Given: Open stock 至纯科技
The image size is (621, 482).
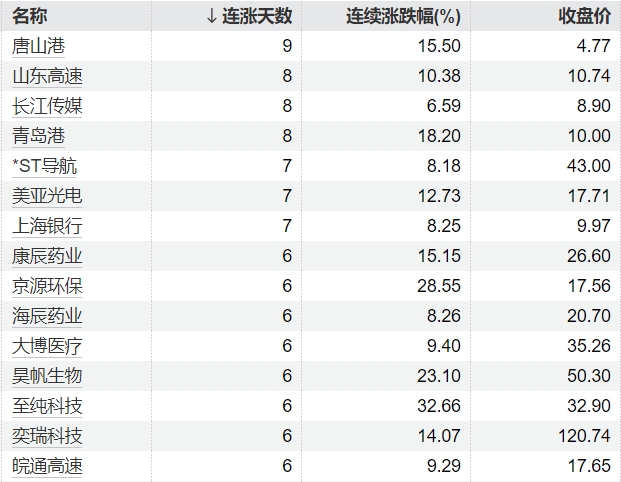Looking at the screenshot, I should pos(47,406).
